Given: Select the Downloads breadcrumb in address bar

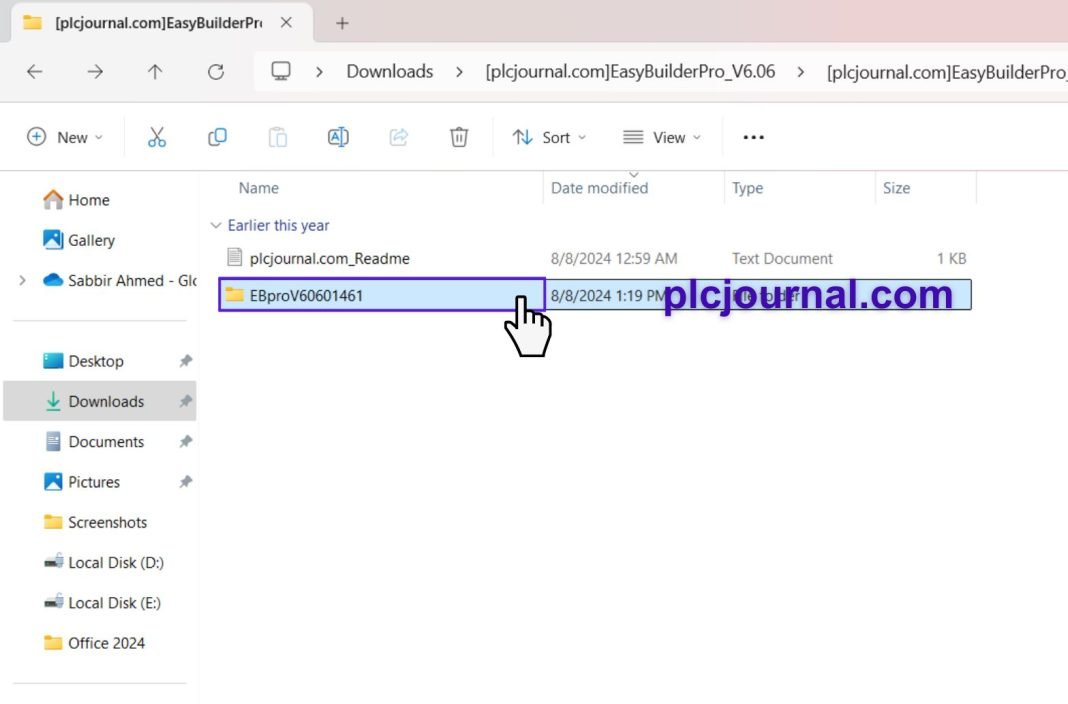Looking at the screenshot, I should (x=389, y=72).
